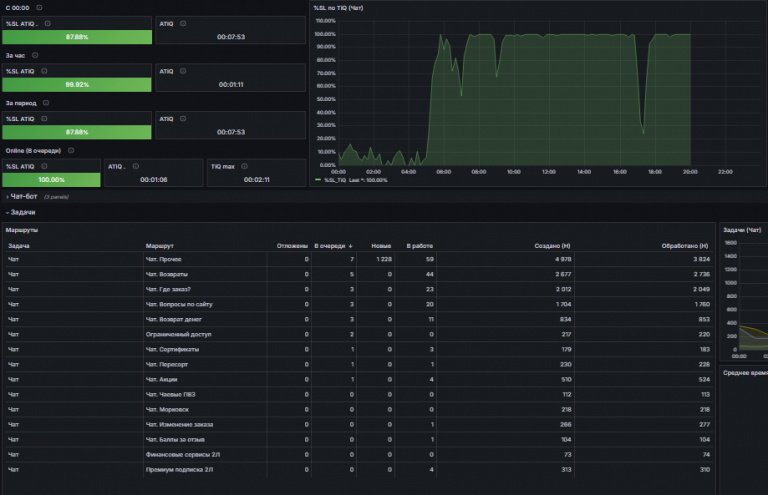Viewport: 768px width, 495px height.
Task: Click "Маршрут" column header
Action: 160,246
